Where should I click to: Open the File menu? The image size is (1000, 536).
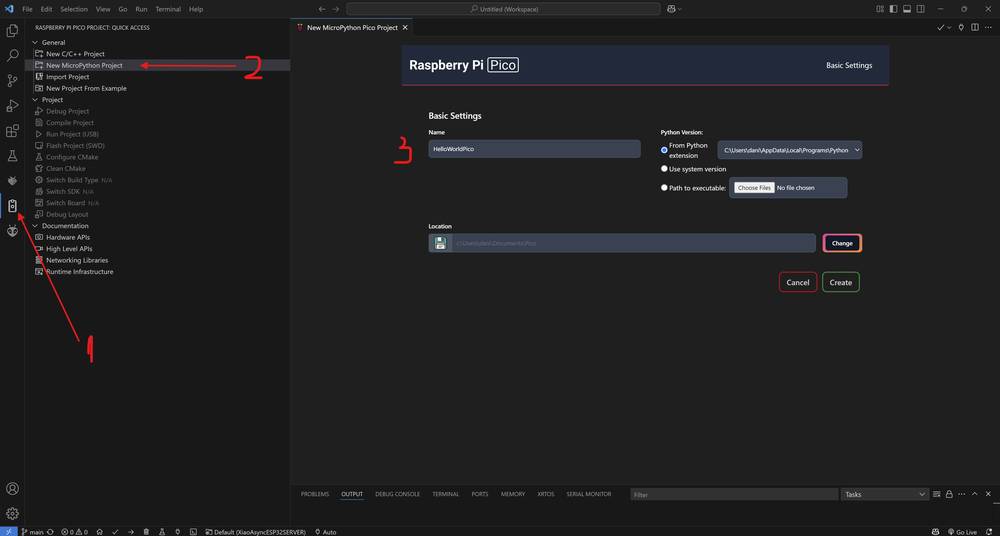[x=27, y=9]
